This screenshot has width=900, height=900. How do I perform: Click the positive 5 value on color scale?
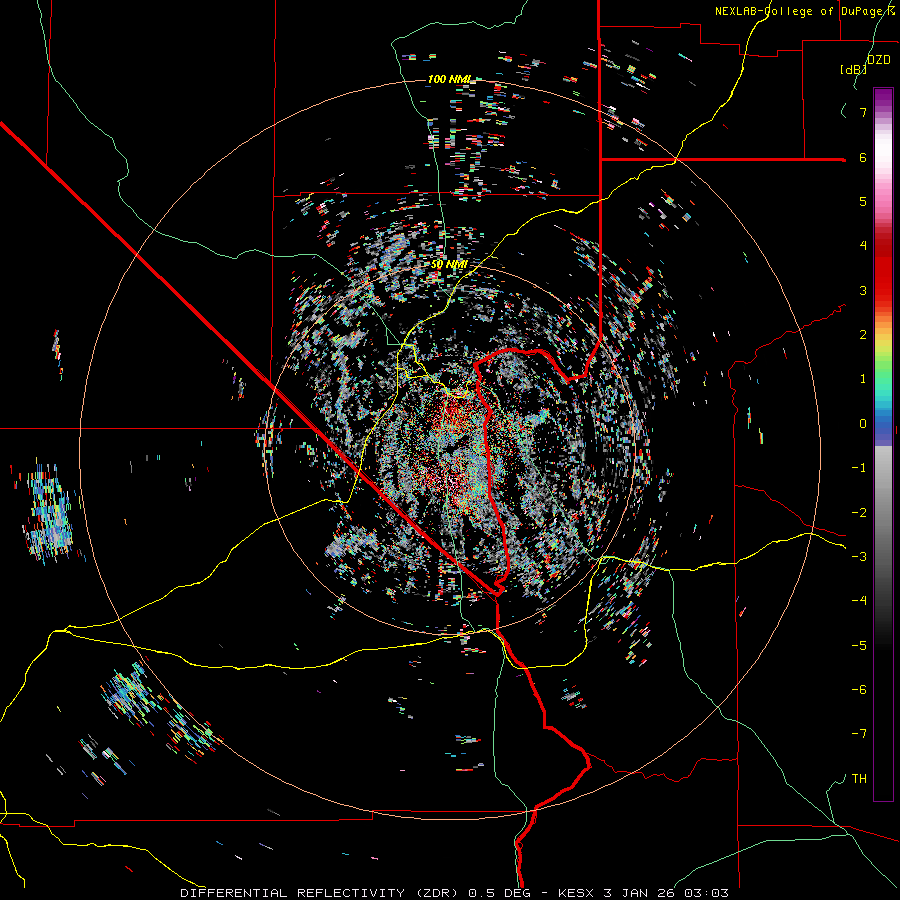tap(863, 201)
